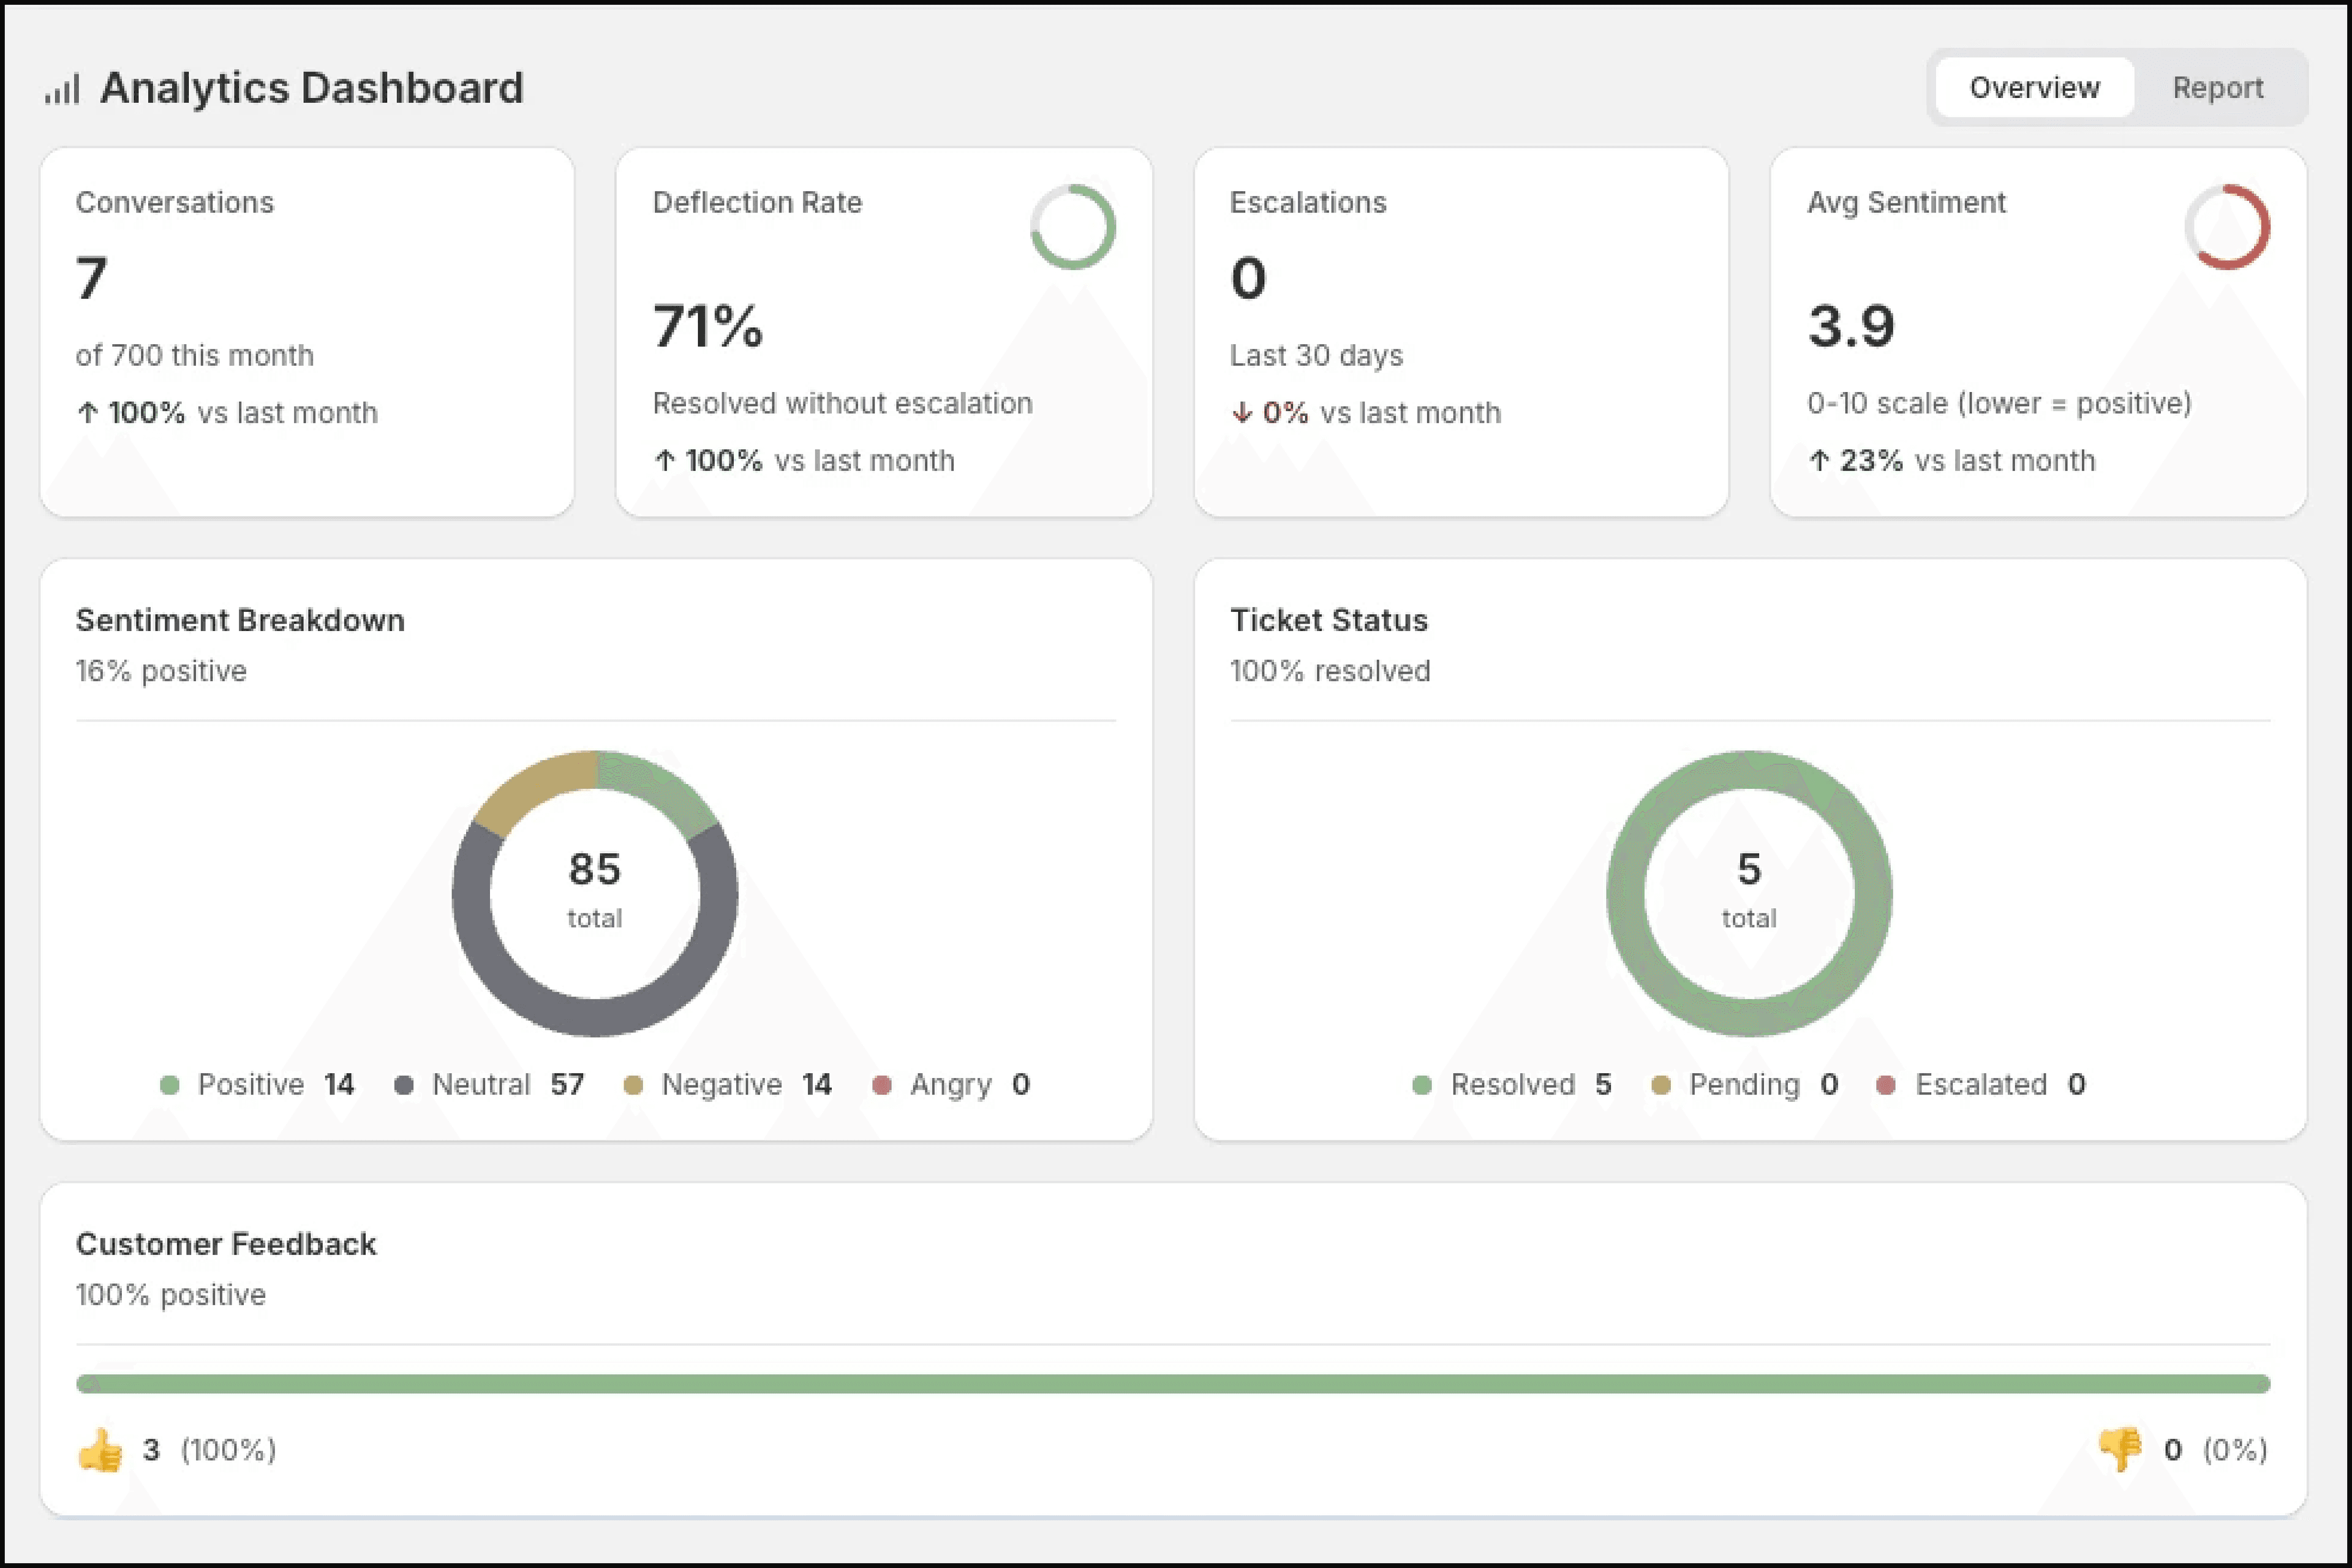Click the Ticket Status heading
The width and height of the screenshot is (2352, 1568).
[x=1329, y=620]
